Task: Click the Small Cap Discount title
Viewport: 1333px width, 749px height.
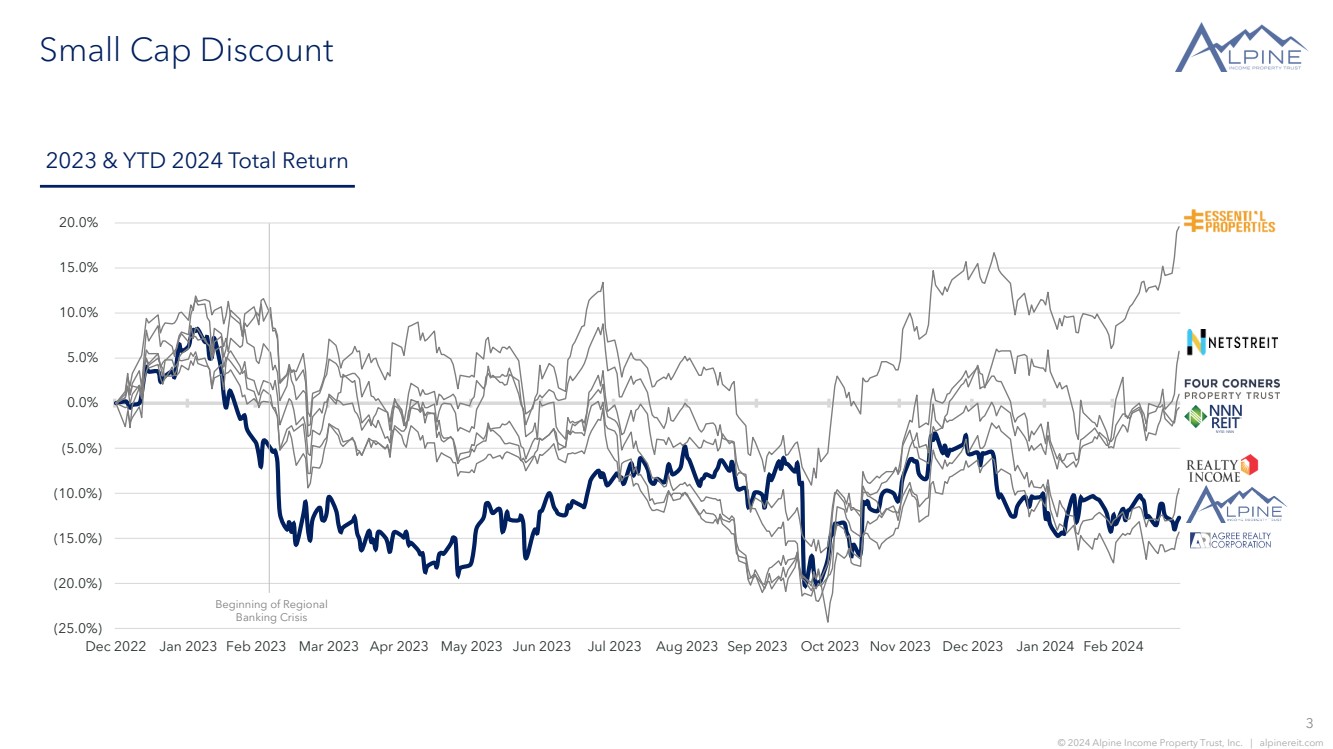Action: pyautogui.click(x=186, y=50)
